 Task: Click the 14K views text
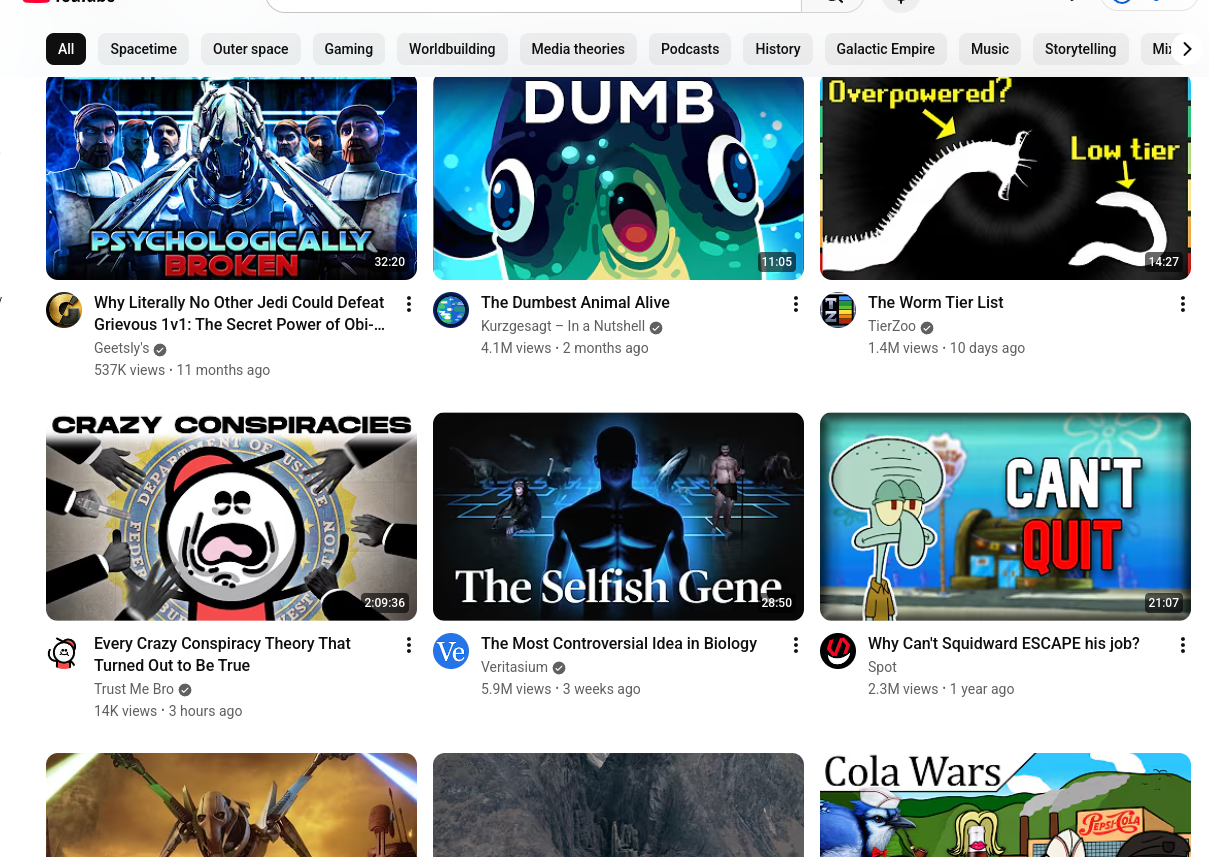(x=125, y=711)
